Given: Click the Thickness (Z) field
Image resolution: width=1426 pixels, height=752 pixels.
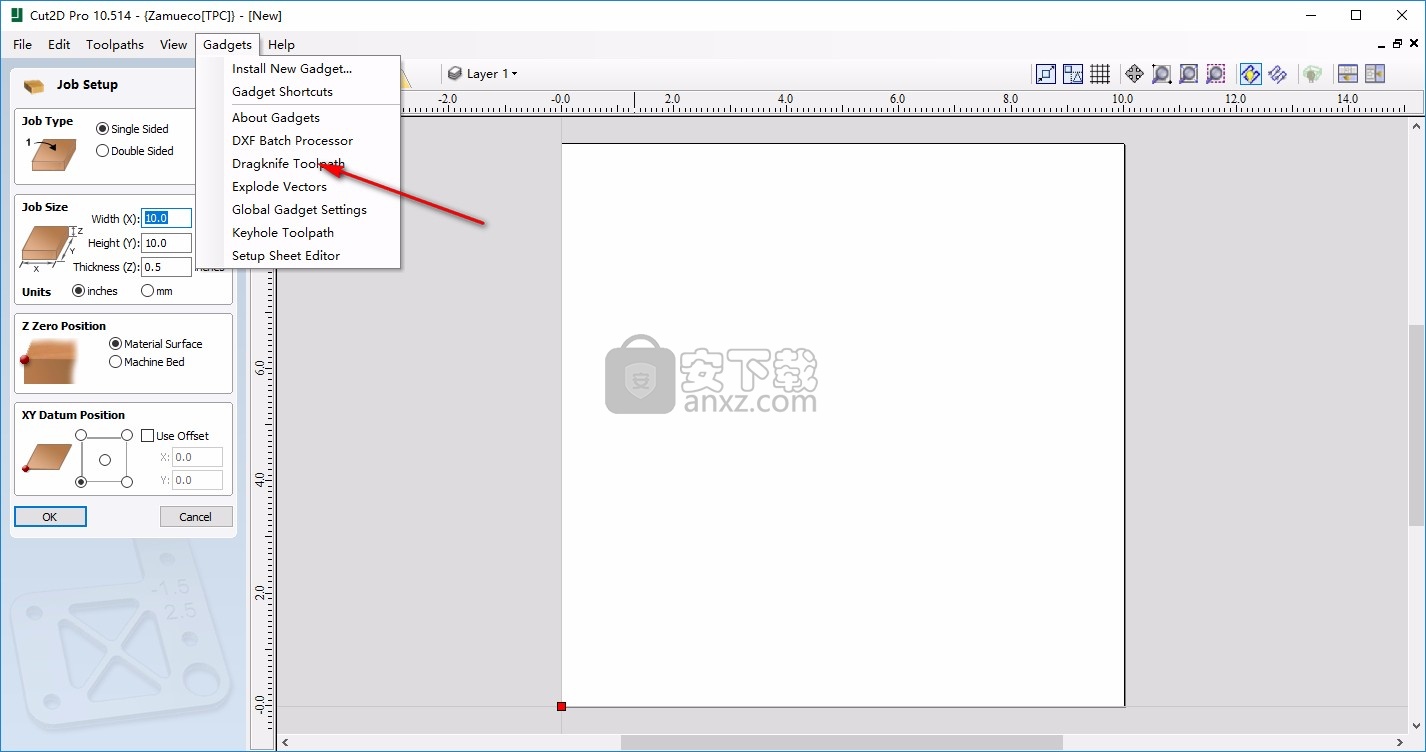Looking at the screenshot, I should pyautogui.click(x=166, y=267).
